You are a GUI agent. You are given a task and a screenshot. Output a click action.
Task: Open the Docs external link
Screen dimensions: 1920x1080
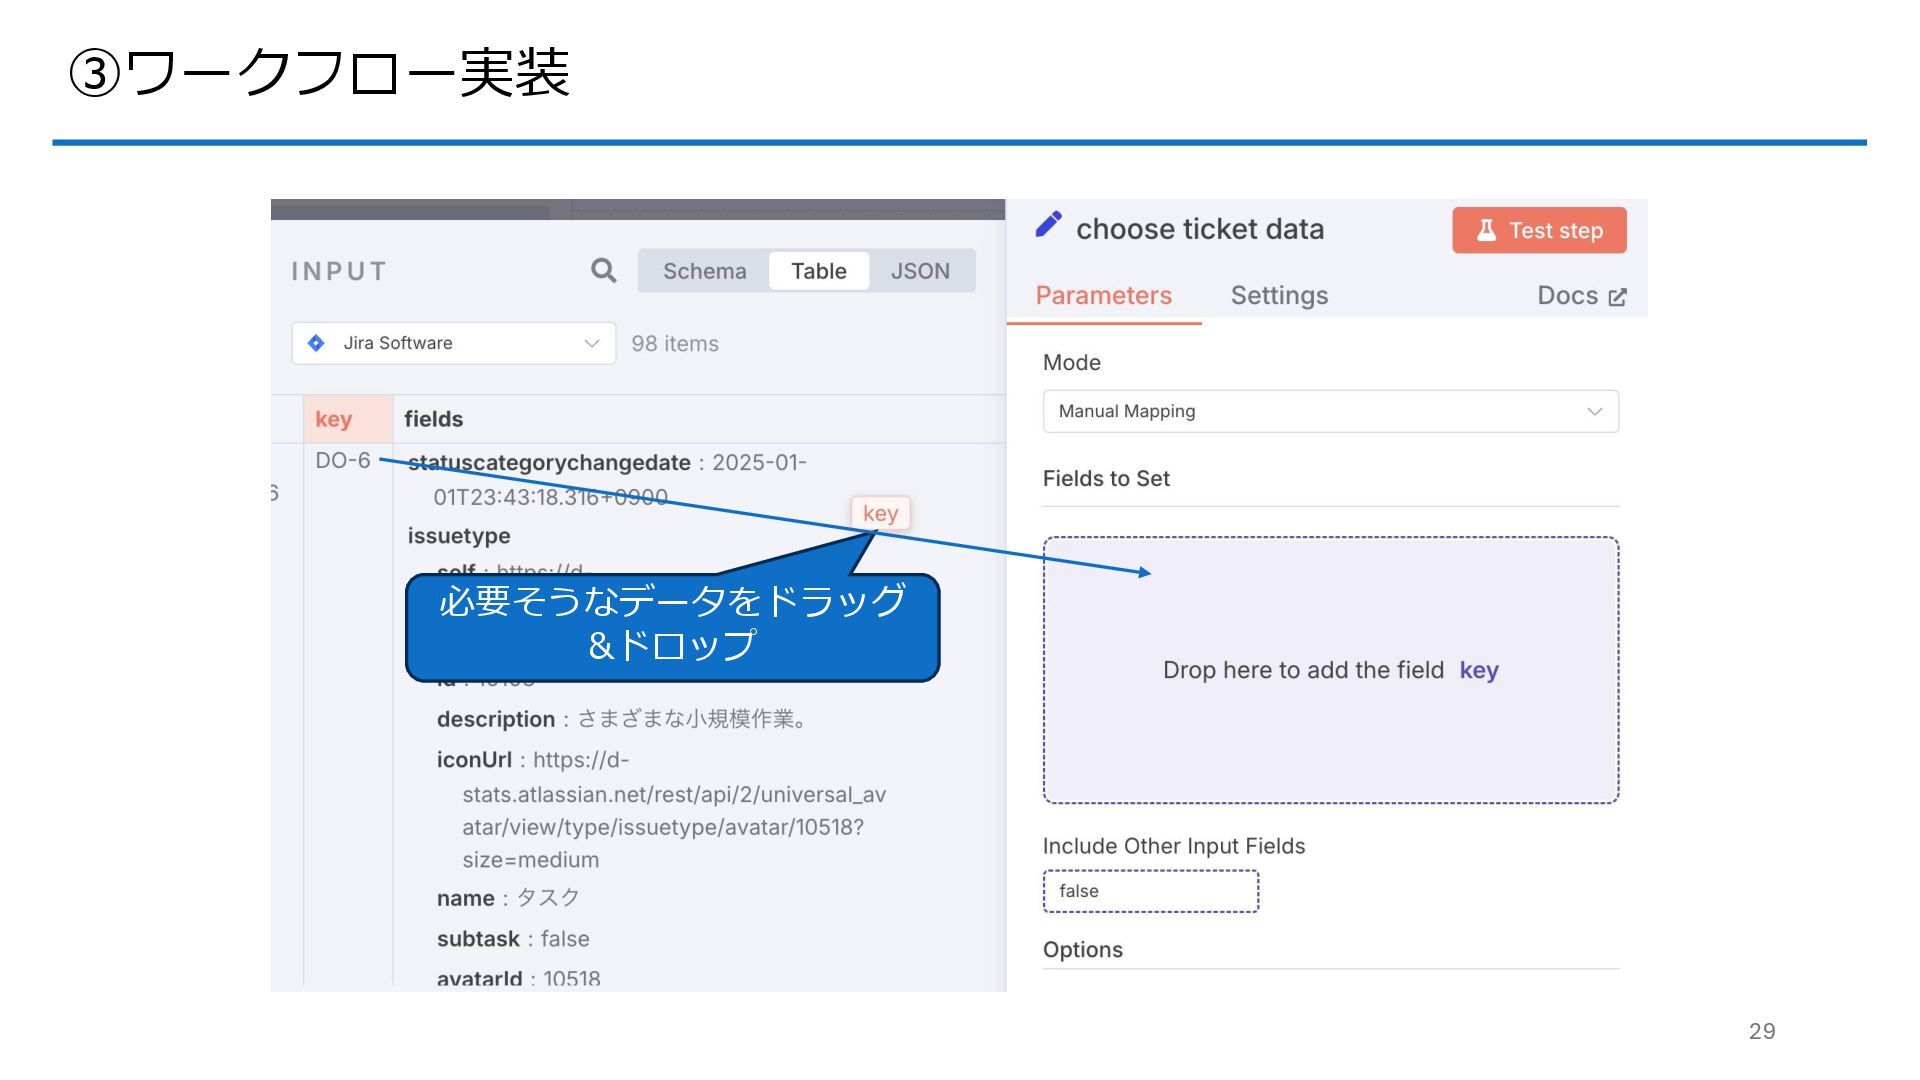tap(1582, 295)
